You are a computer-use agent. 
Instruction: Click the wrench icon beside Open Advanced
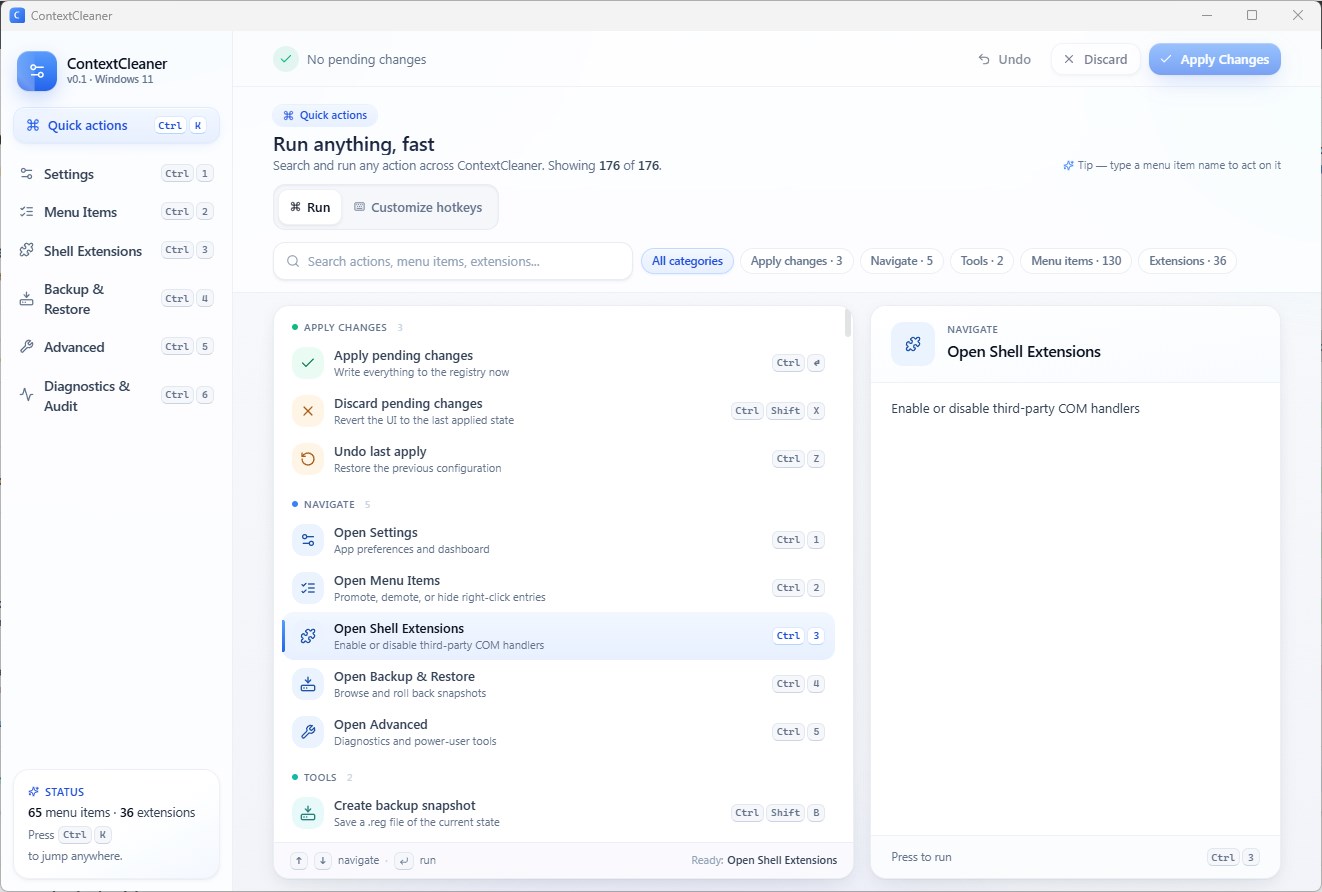click(308, 732)
